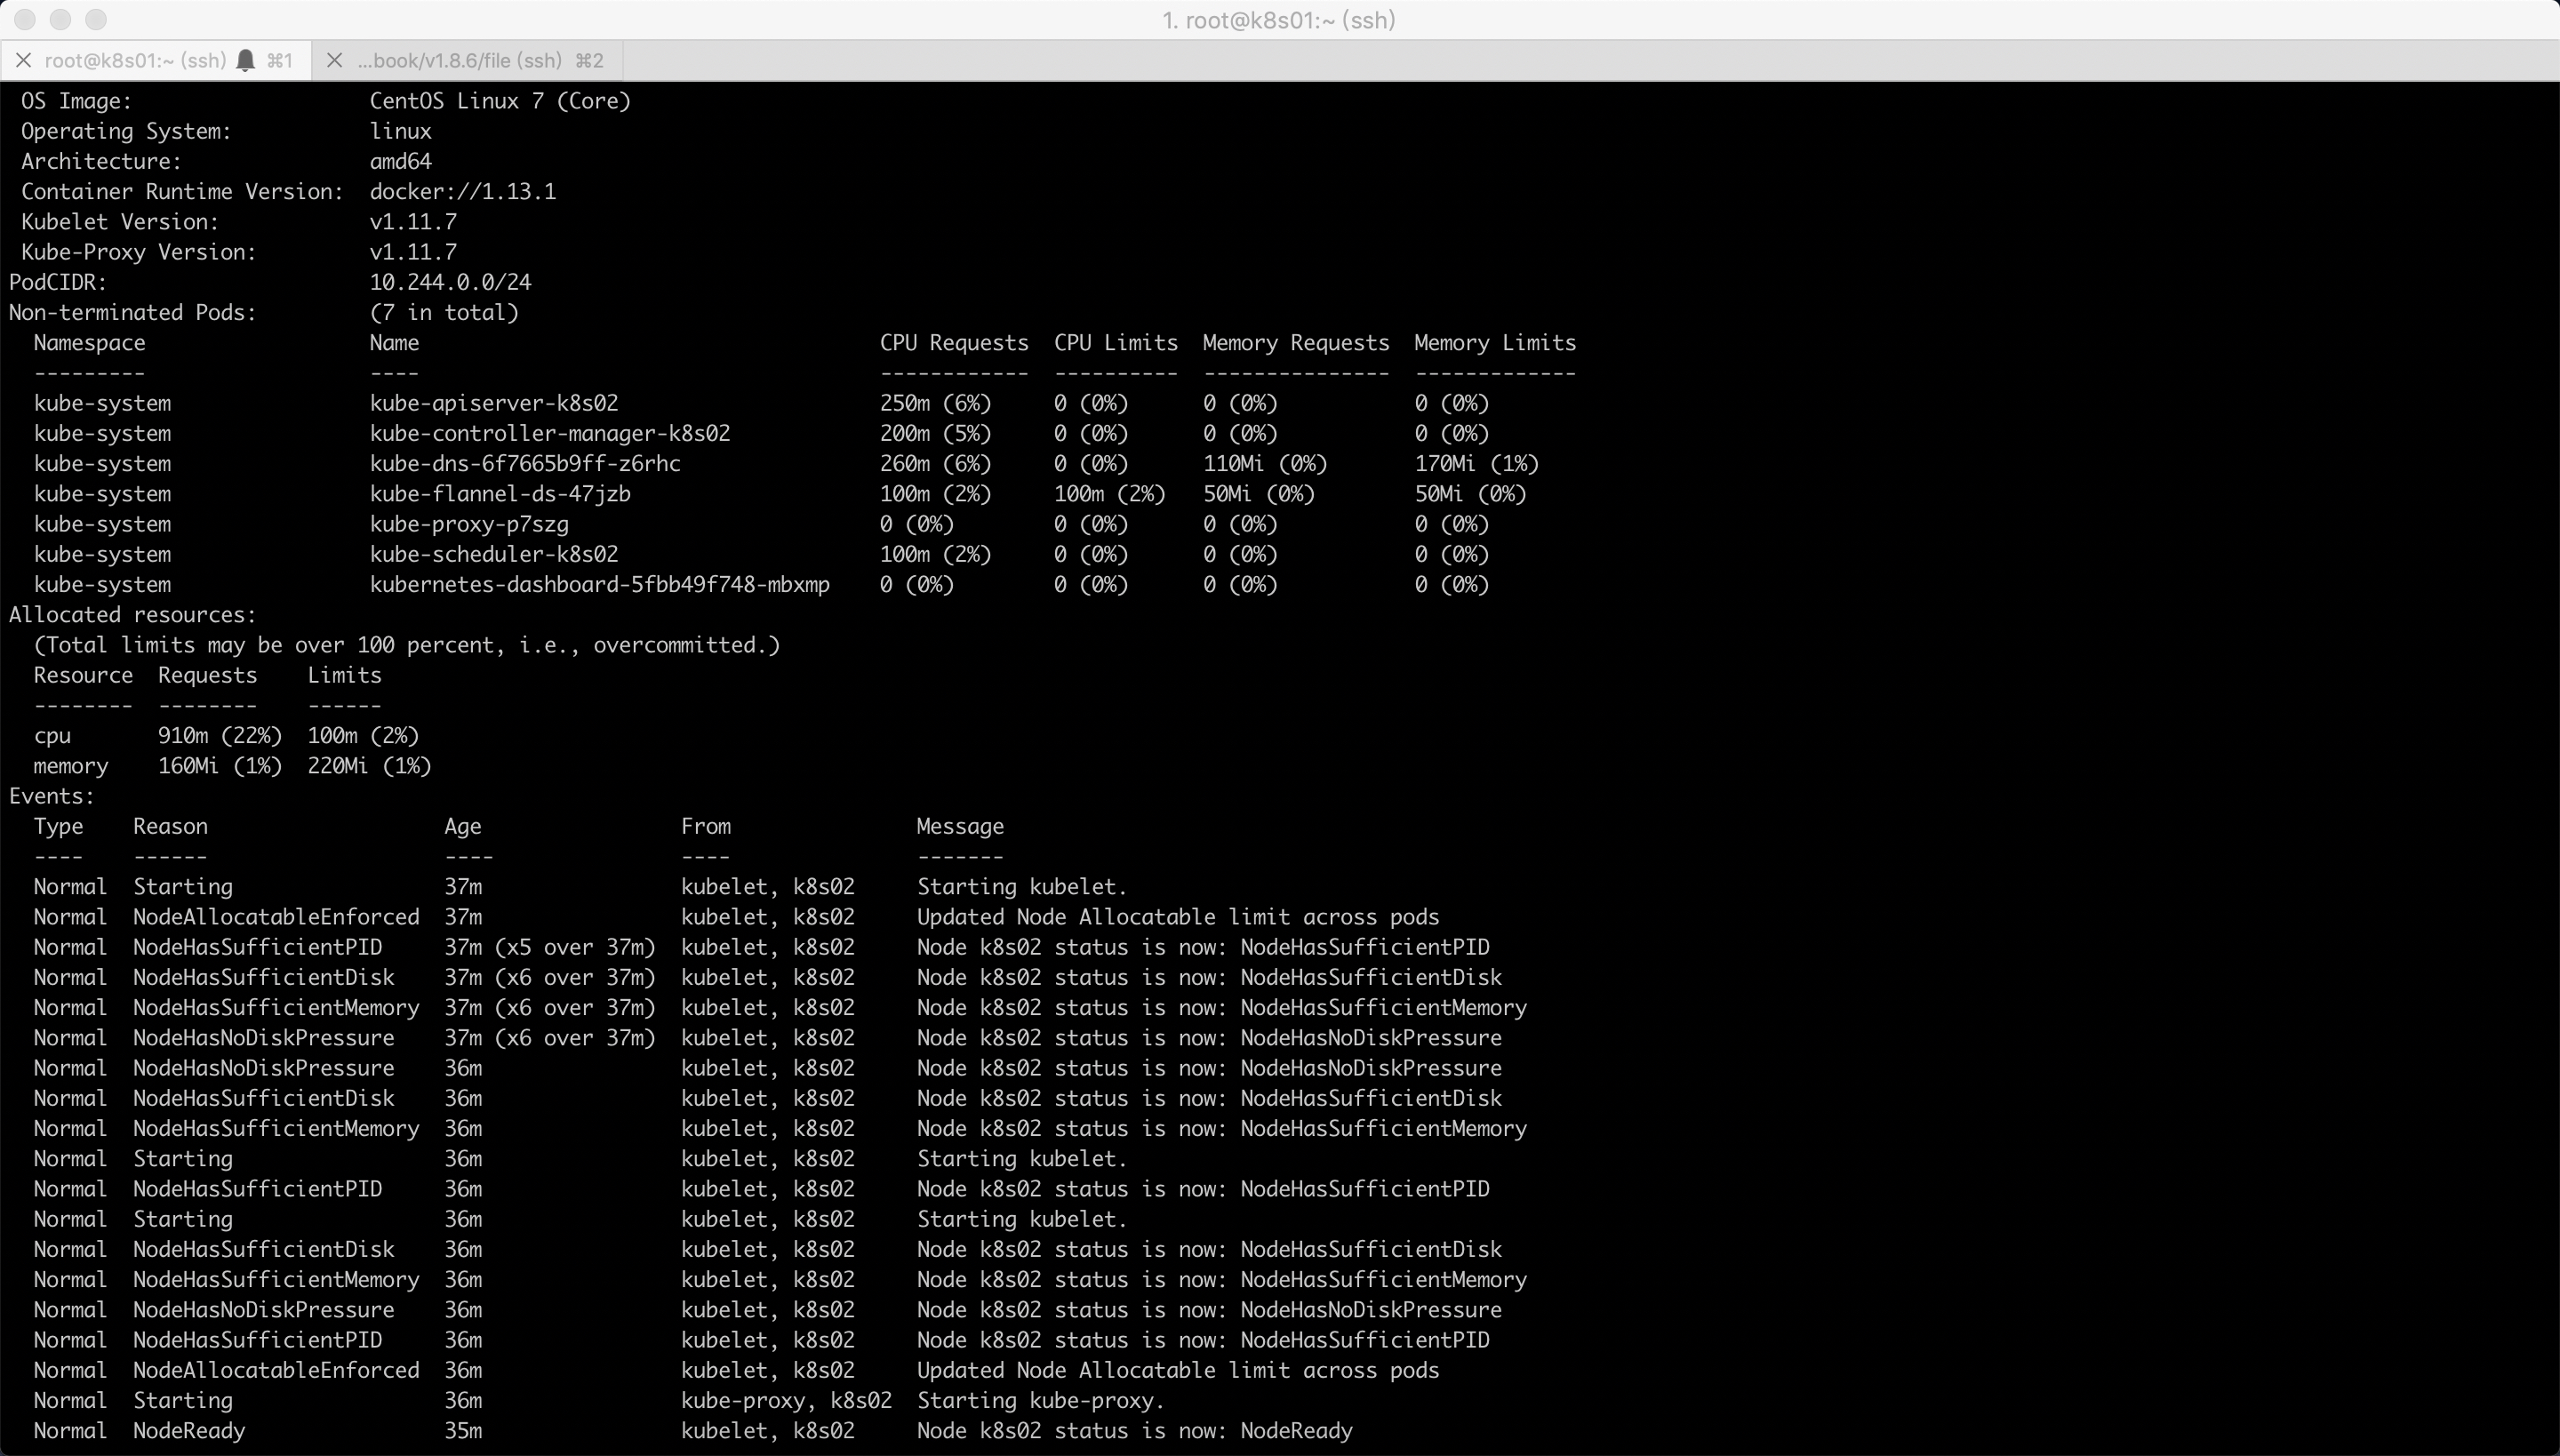The image size is (2560, 1456).
Task: Click the docker://1.13.1 runtime version text
Action: pos(462,192)
